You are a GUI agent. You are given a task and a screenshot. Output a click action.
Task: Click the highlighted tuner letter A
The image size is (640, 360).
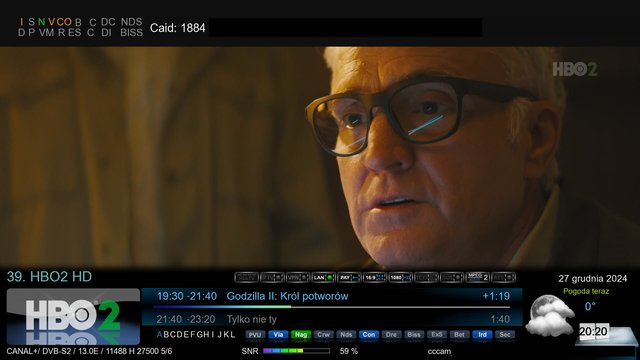(160, 335)
